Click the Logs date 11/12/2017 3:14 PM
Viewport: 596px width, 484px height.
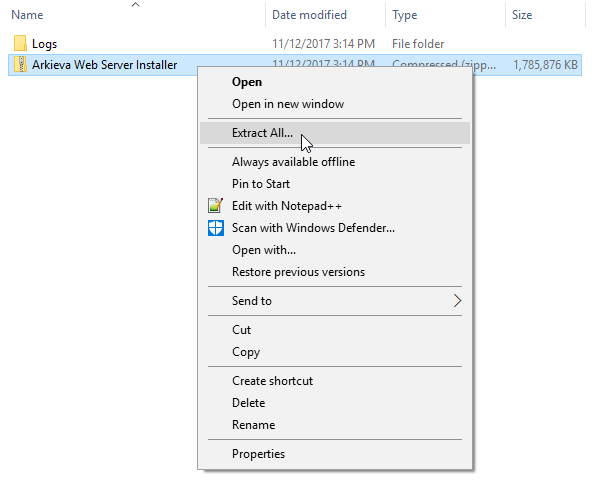[x=323, y=44]
